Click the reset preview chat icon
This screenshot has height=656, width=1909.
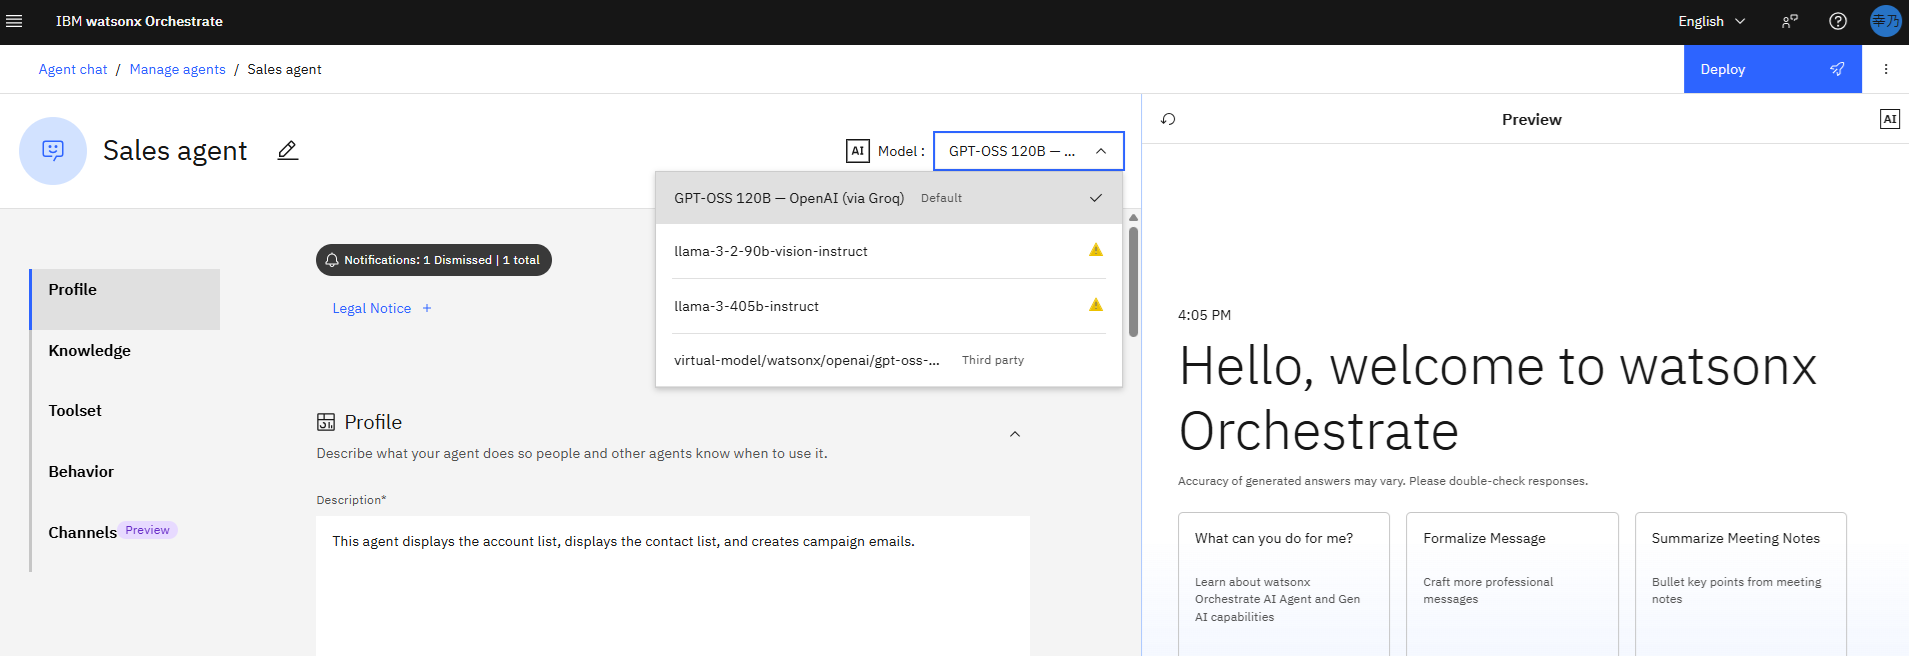pyautogui.click(x=1168, y=119)
